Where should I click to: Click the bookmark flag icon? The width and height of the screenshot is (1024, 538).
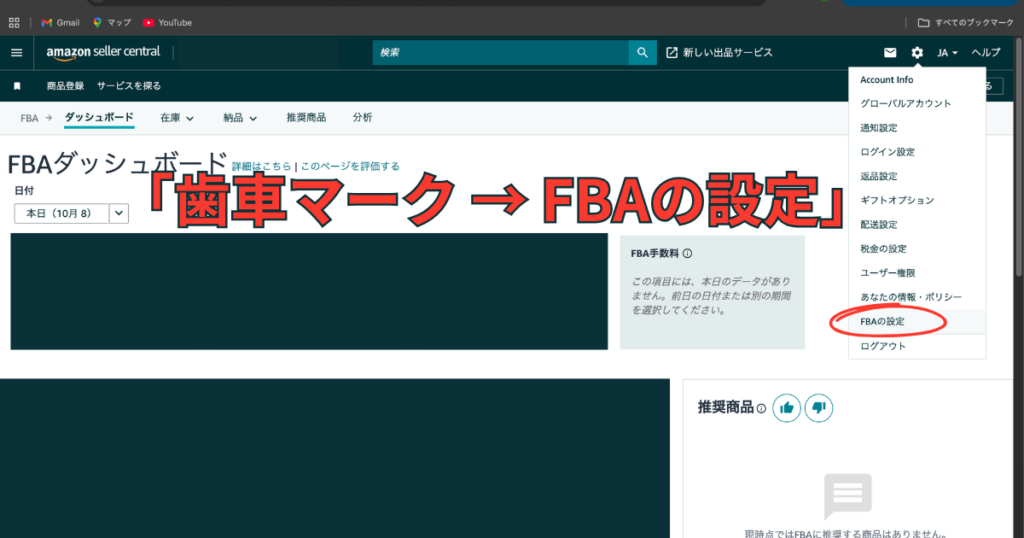17,86
